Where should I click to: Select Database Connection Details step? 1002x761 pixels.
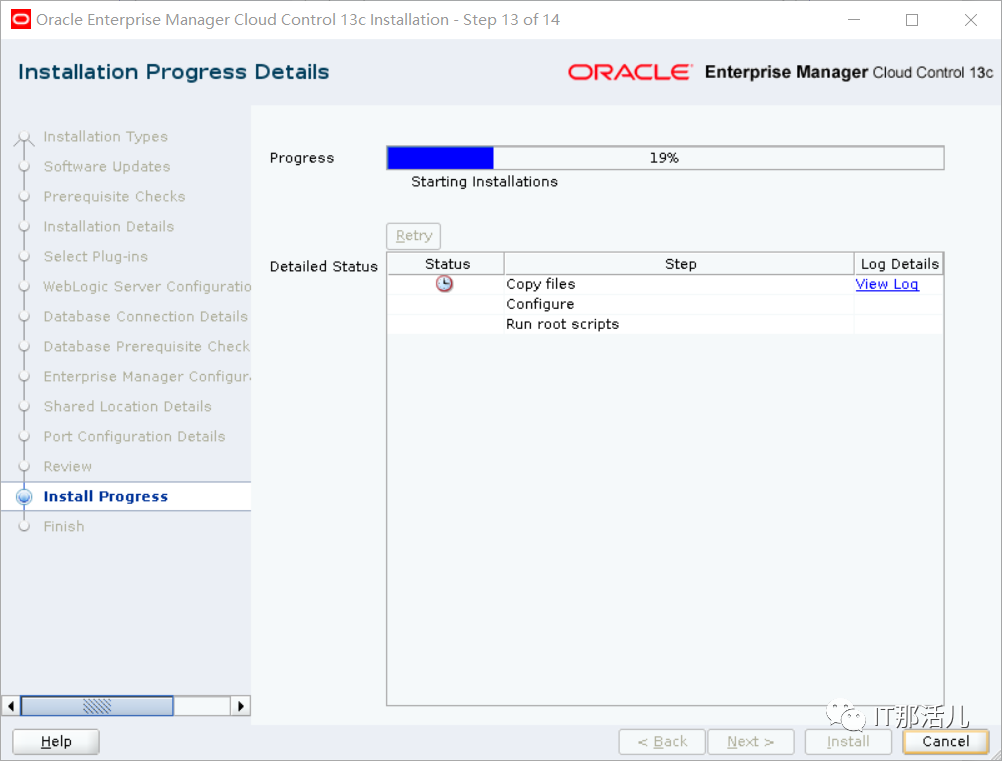(x=146, y=317)
